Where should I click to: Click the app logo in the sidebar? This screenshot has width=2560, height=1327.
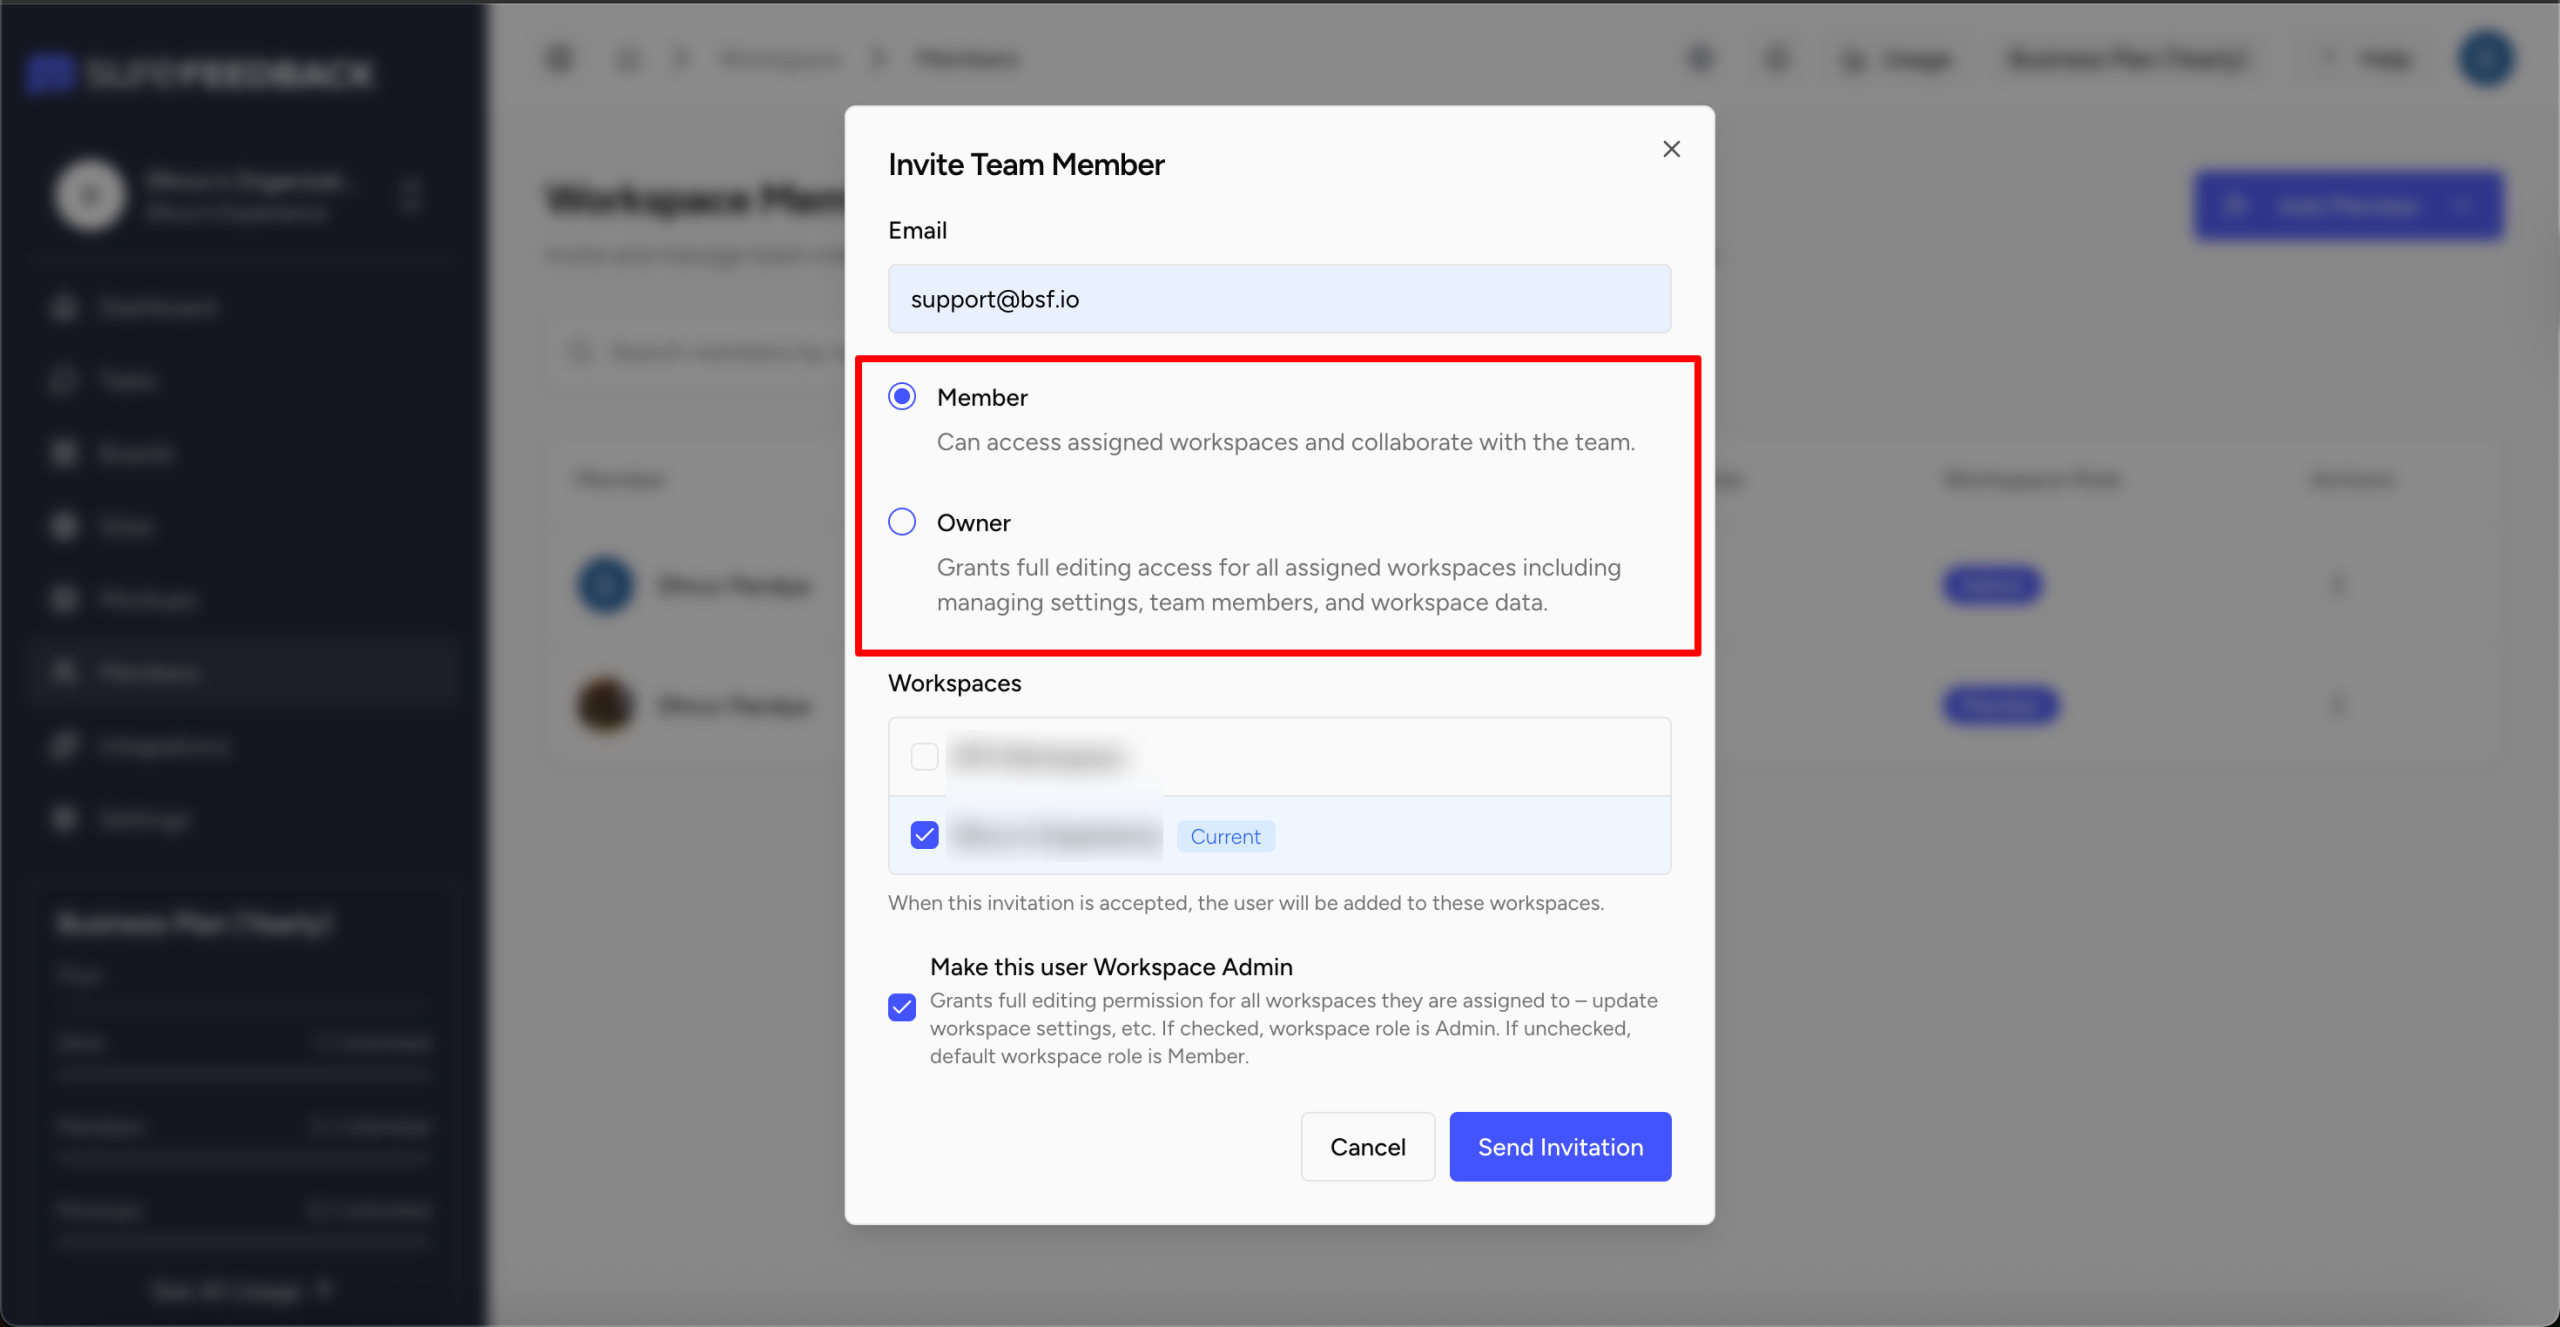pos(200,73)
